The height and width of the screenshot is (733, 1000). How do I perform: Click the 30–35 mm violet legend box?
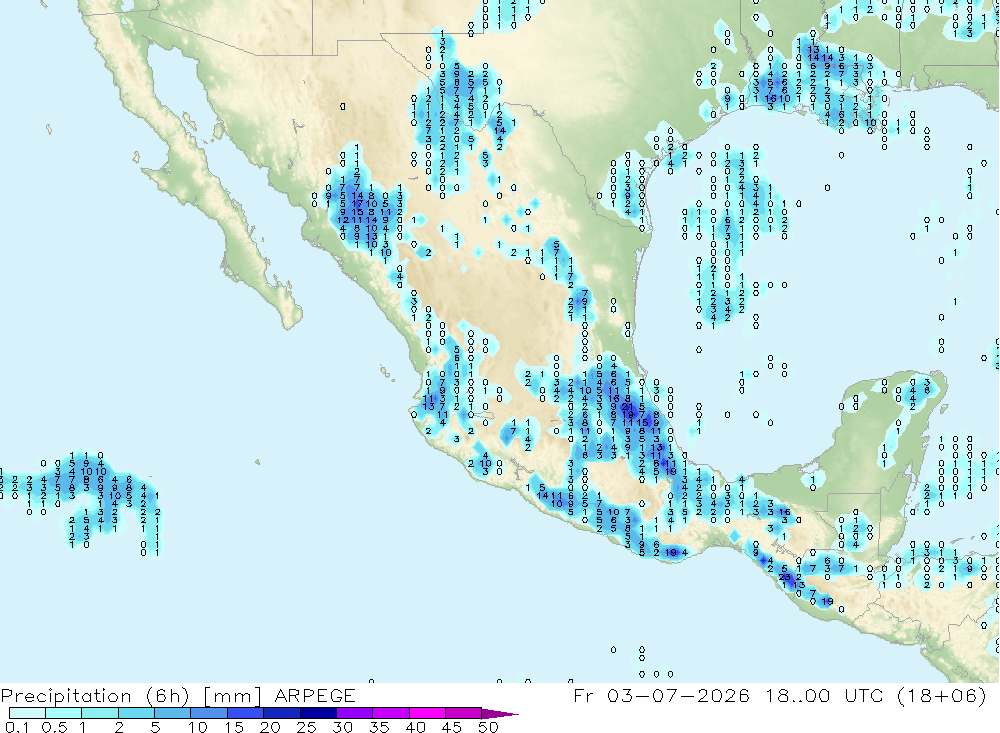354,713
